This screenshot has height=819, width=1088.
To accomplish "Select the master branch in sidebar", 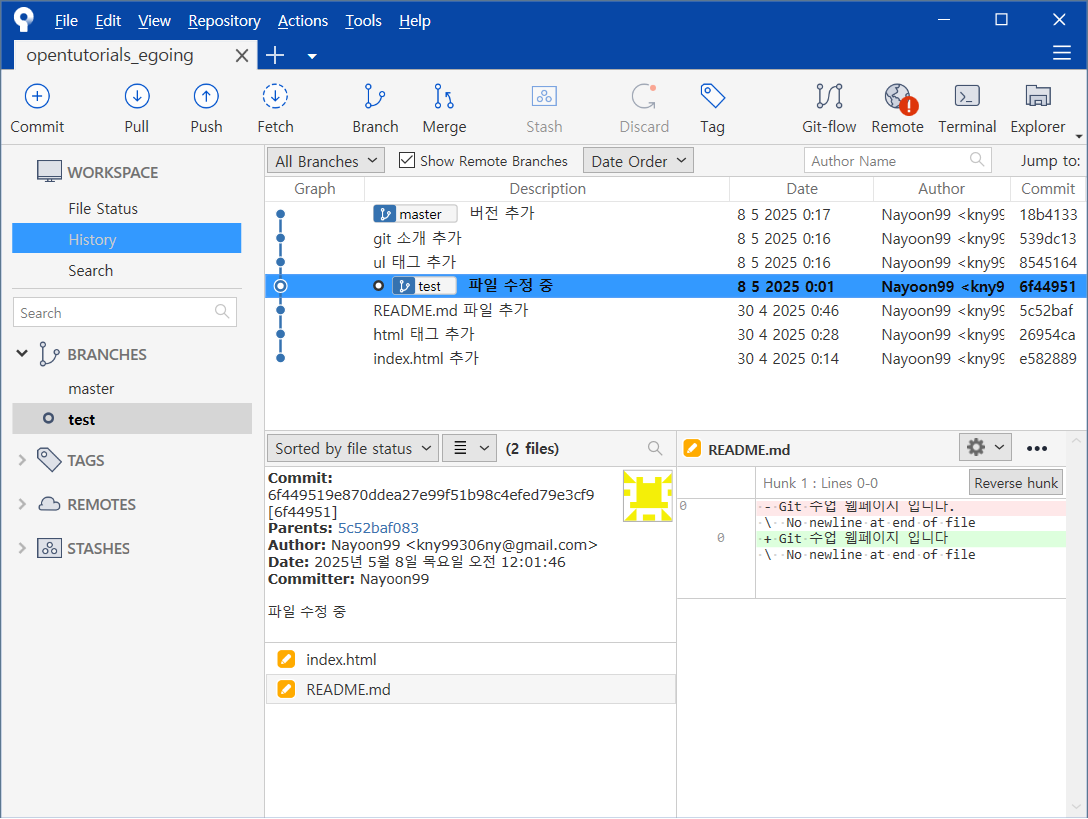I will tap(91, 389).
